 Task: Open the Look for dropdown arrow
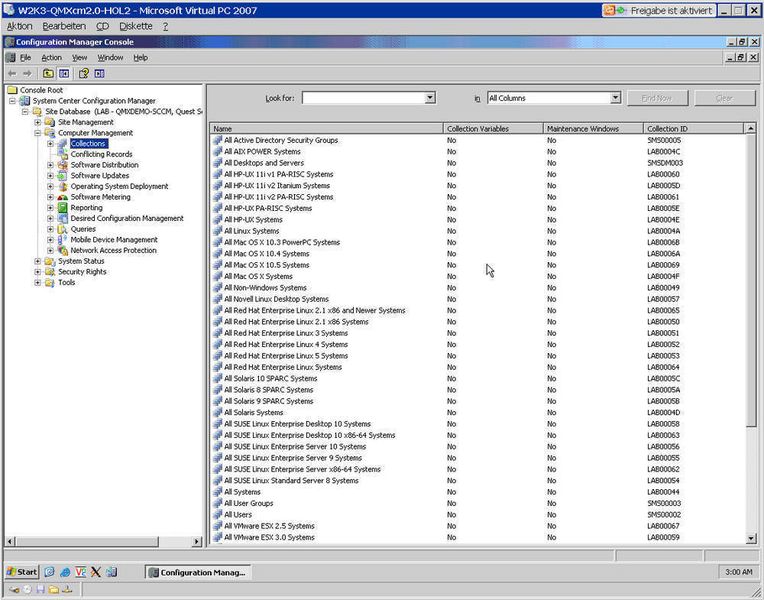tap(430, 98)
